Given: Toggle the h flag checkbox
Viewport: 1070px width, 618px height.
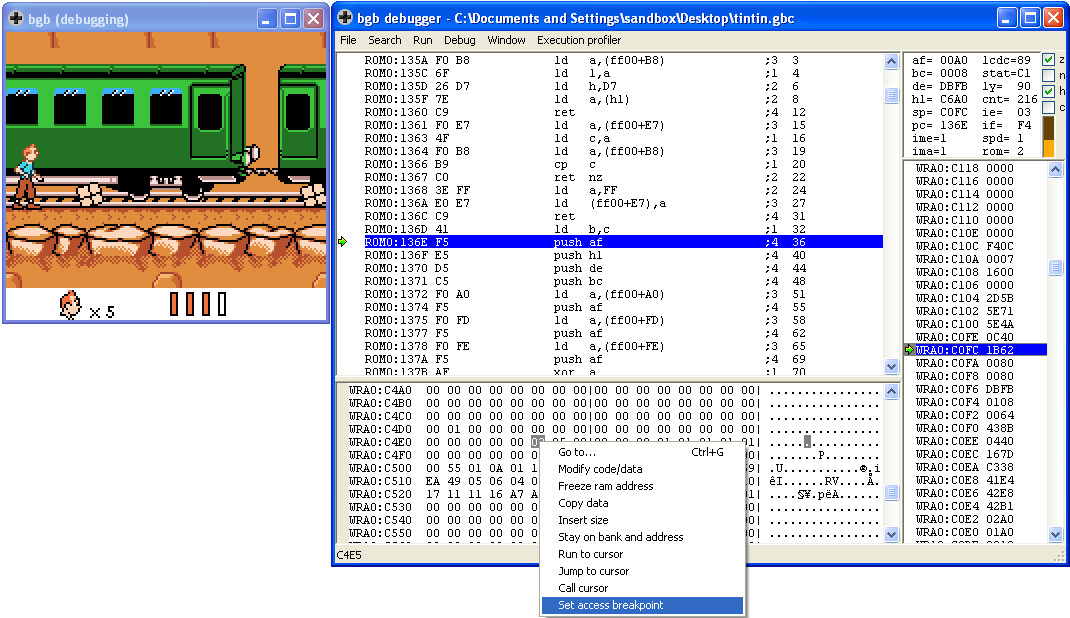Looking at the screenshot, I should click(1048, 91).
